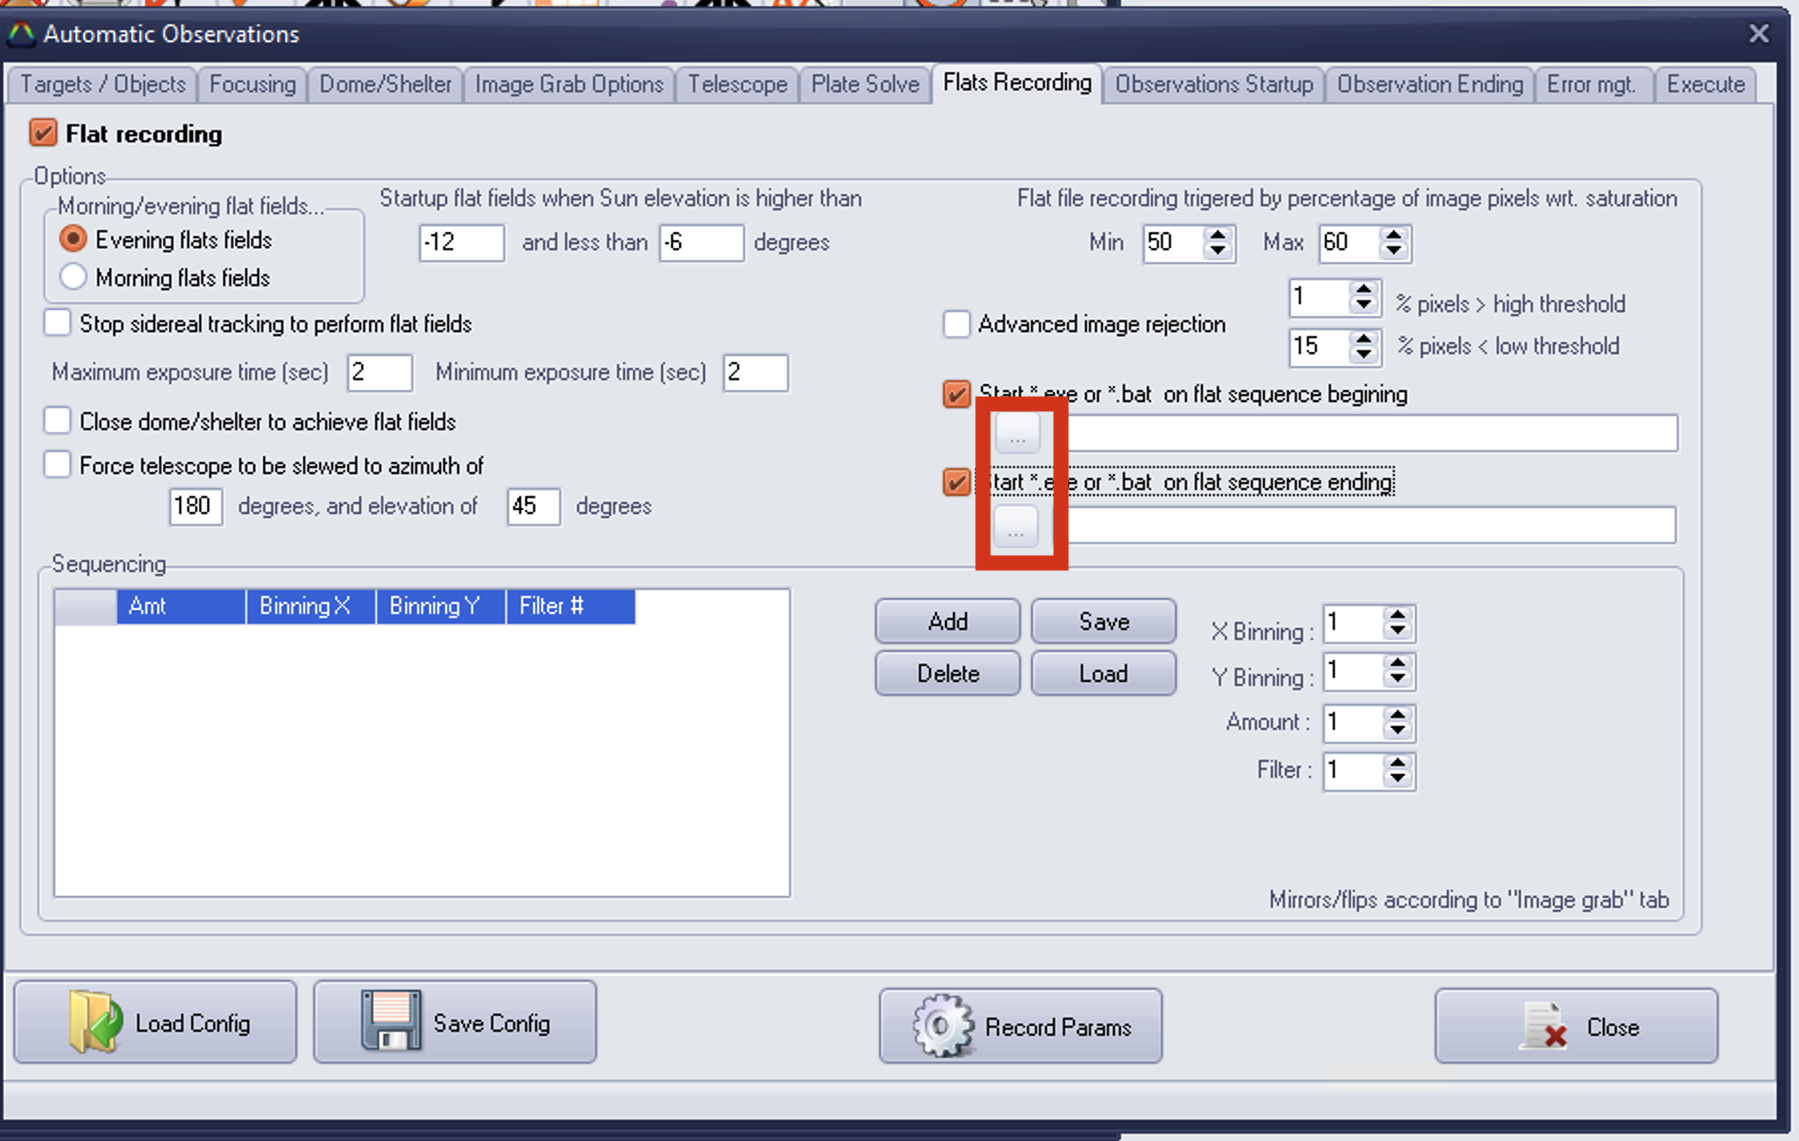
Task: Increase the Min saturation percentage value
Action: click(x=1217, y=235)
